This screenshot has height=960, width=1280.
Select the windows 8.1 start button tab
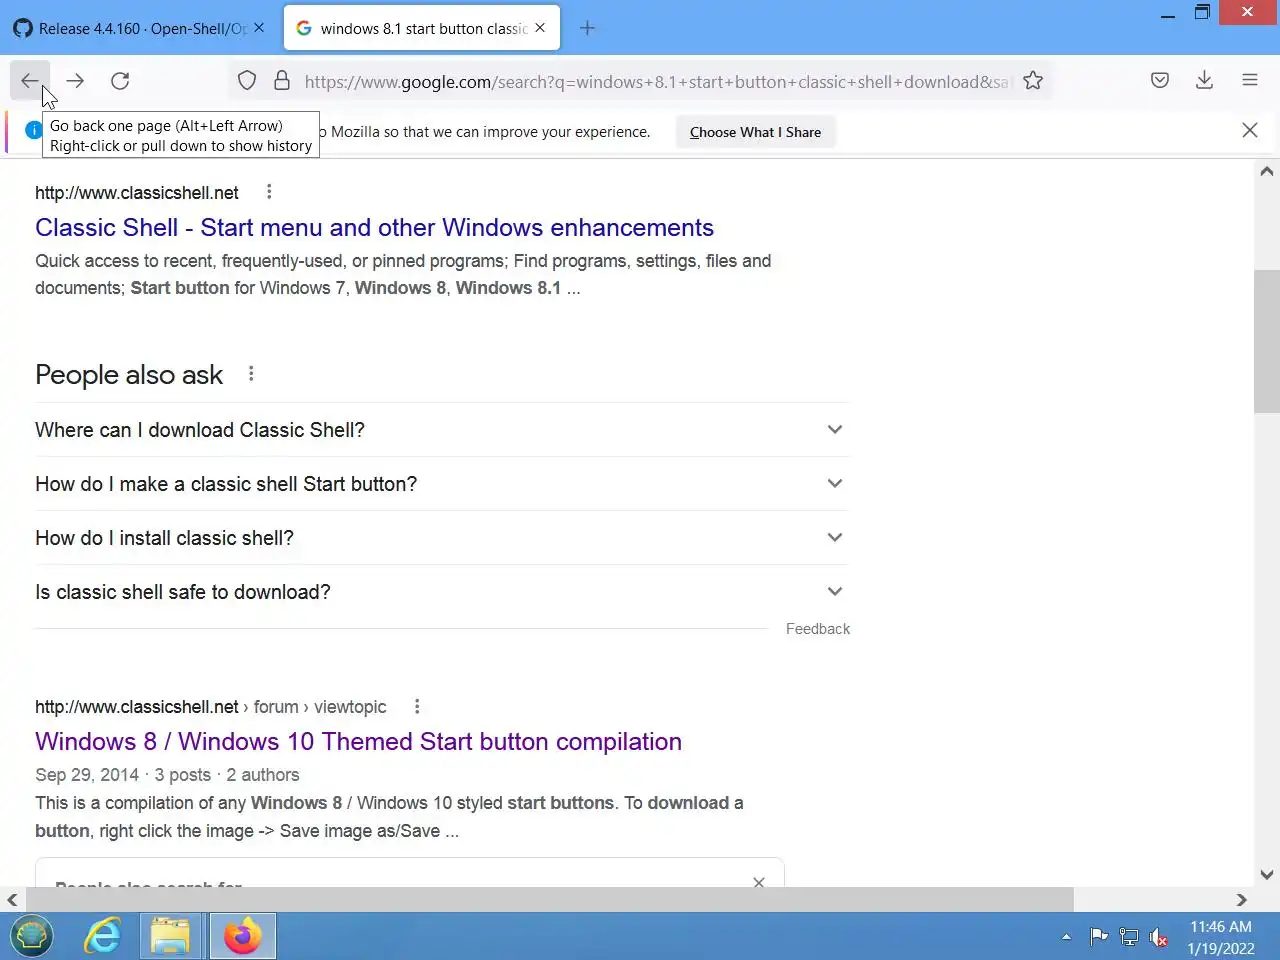click(x=422, y=28)
